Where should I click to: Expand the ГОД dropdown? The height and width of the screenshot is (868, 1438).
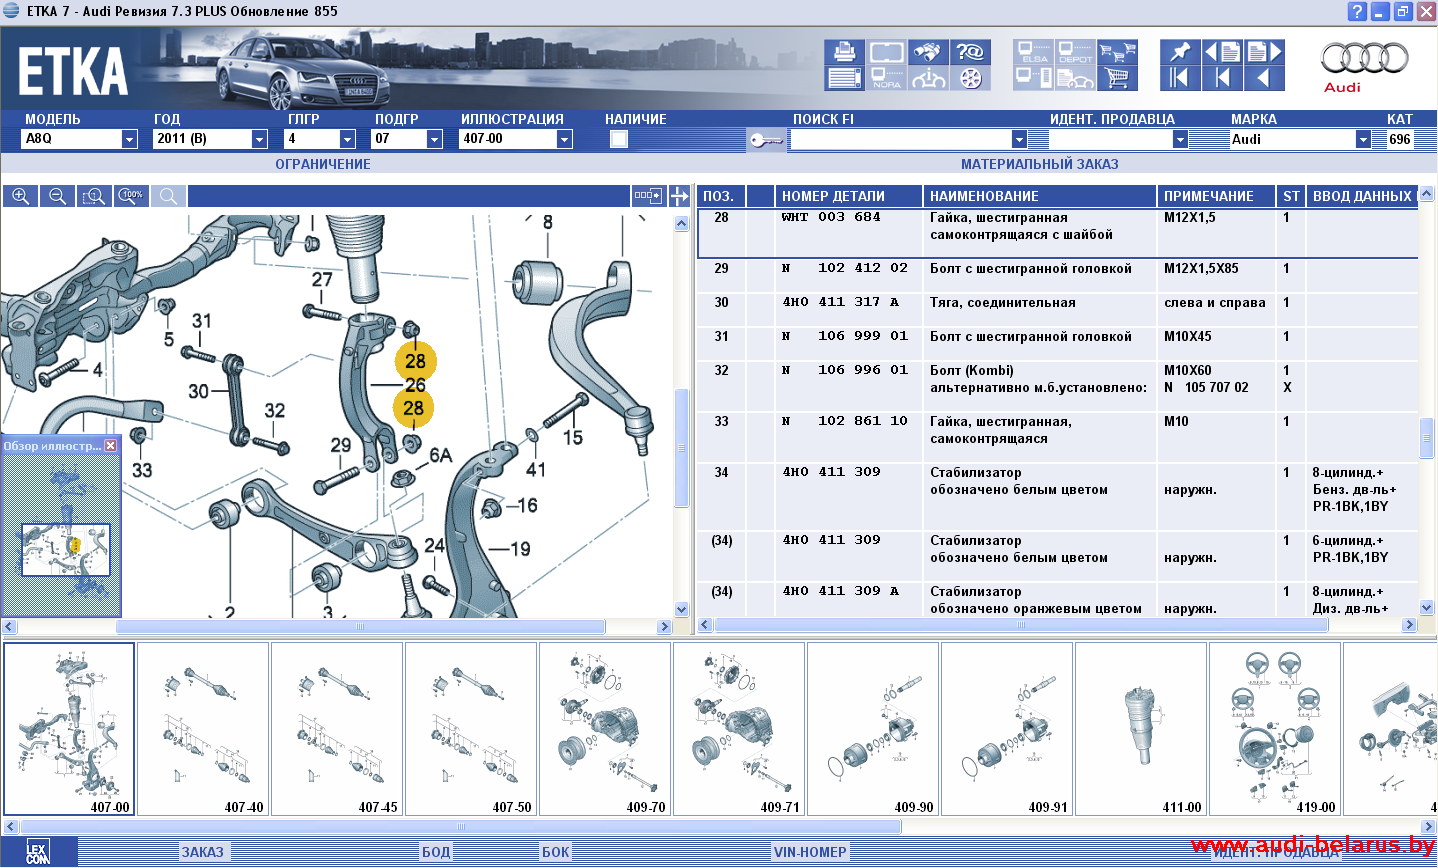point(259,139)
